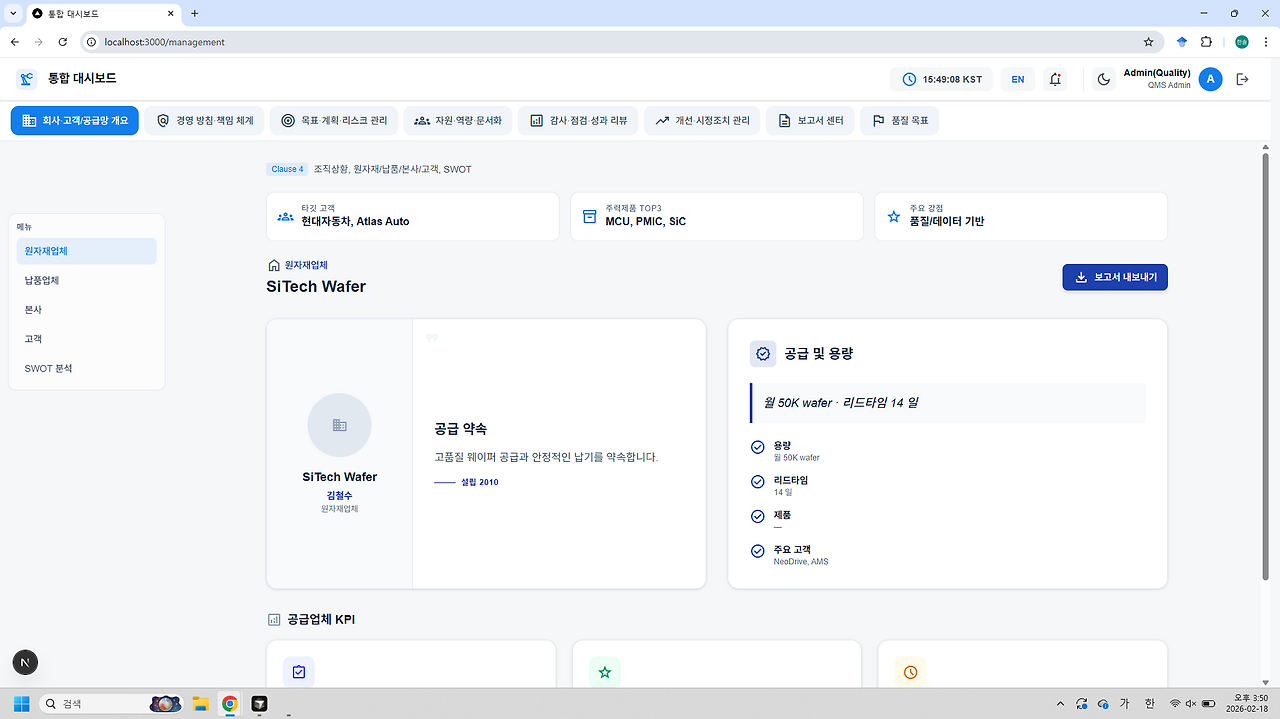
Task: Open SWOT 분석 in side menu
Action: (x=87, y=368)
